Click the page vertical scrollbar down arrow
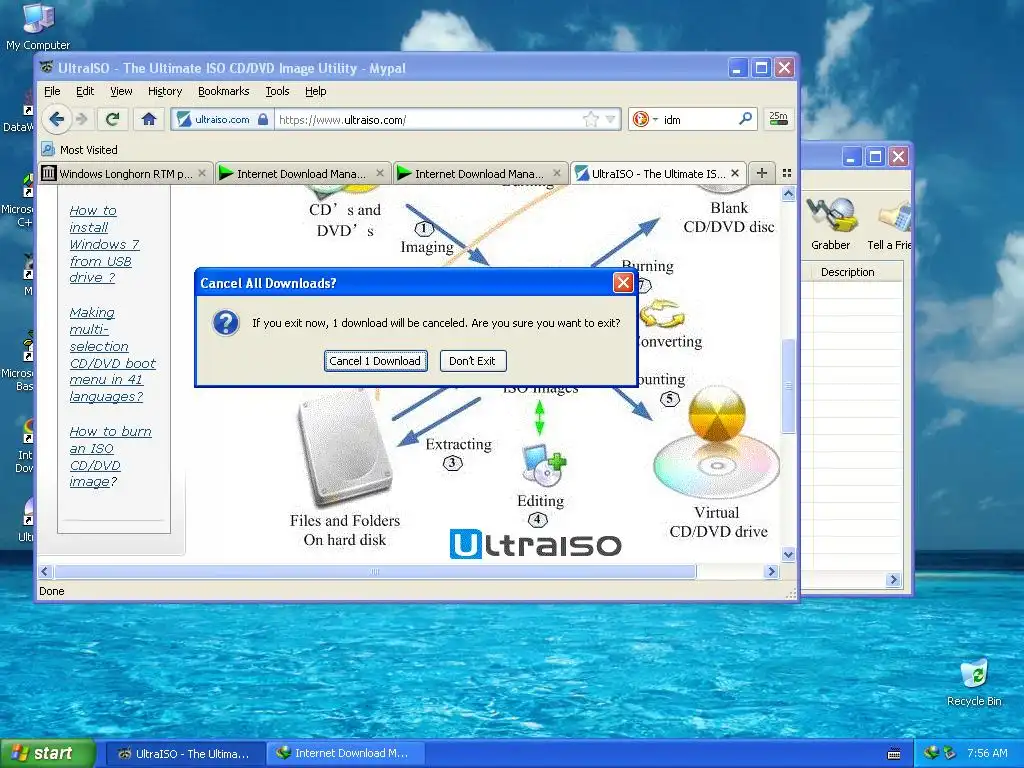Viewport: 1024px width, 768px height. (788, 554)
